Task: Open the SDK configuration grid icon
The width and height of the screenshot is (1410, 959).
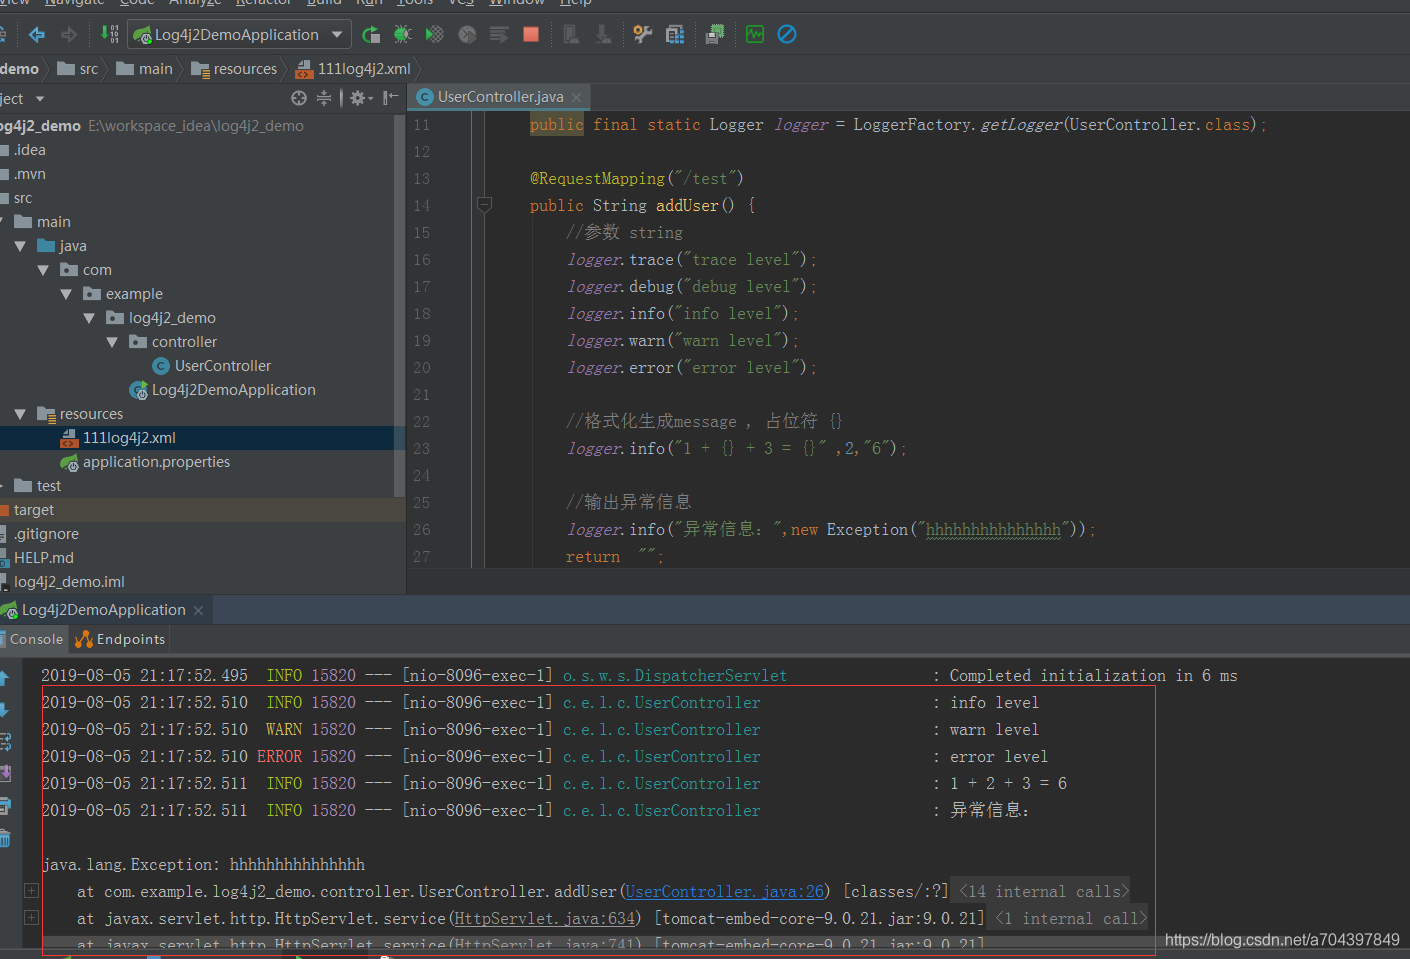Action: pyautogui.click(x=675, y=35)
